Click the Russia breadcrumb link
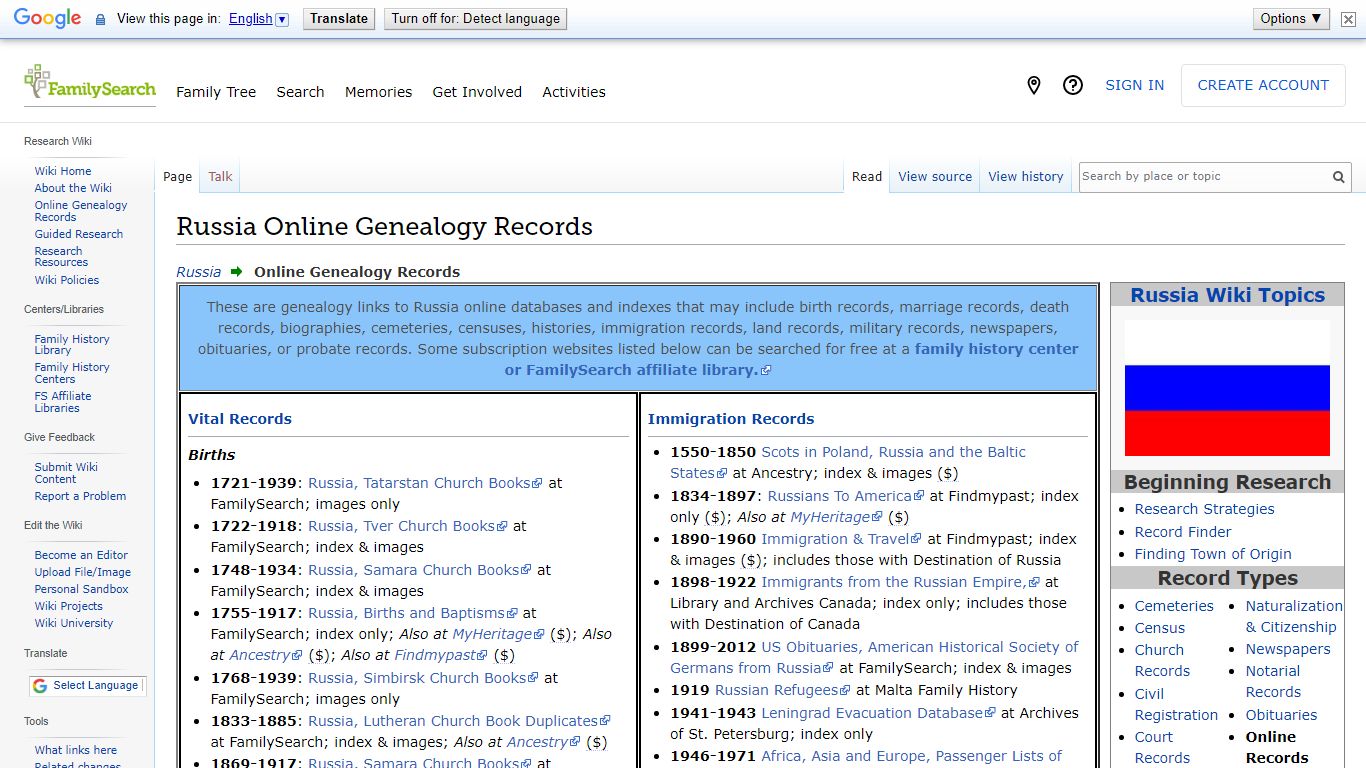This screenshot has height=768, width=1366. 198,272
